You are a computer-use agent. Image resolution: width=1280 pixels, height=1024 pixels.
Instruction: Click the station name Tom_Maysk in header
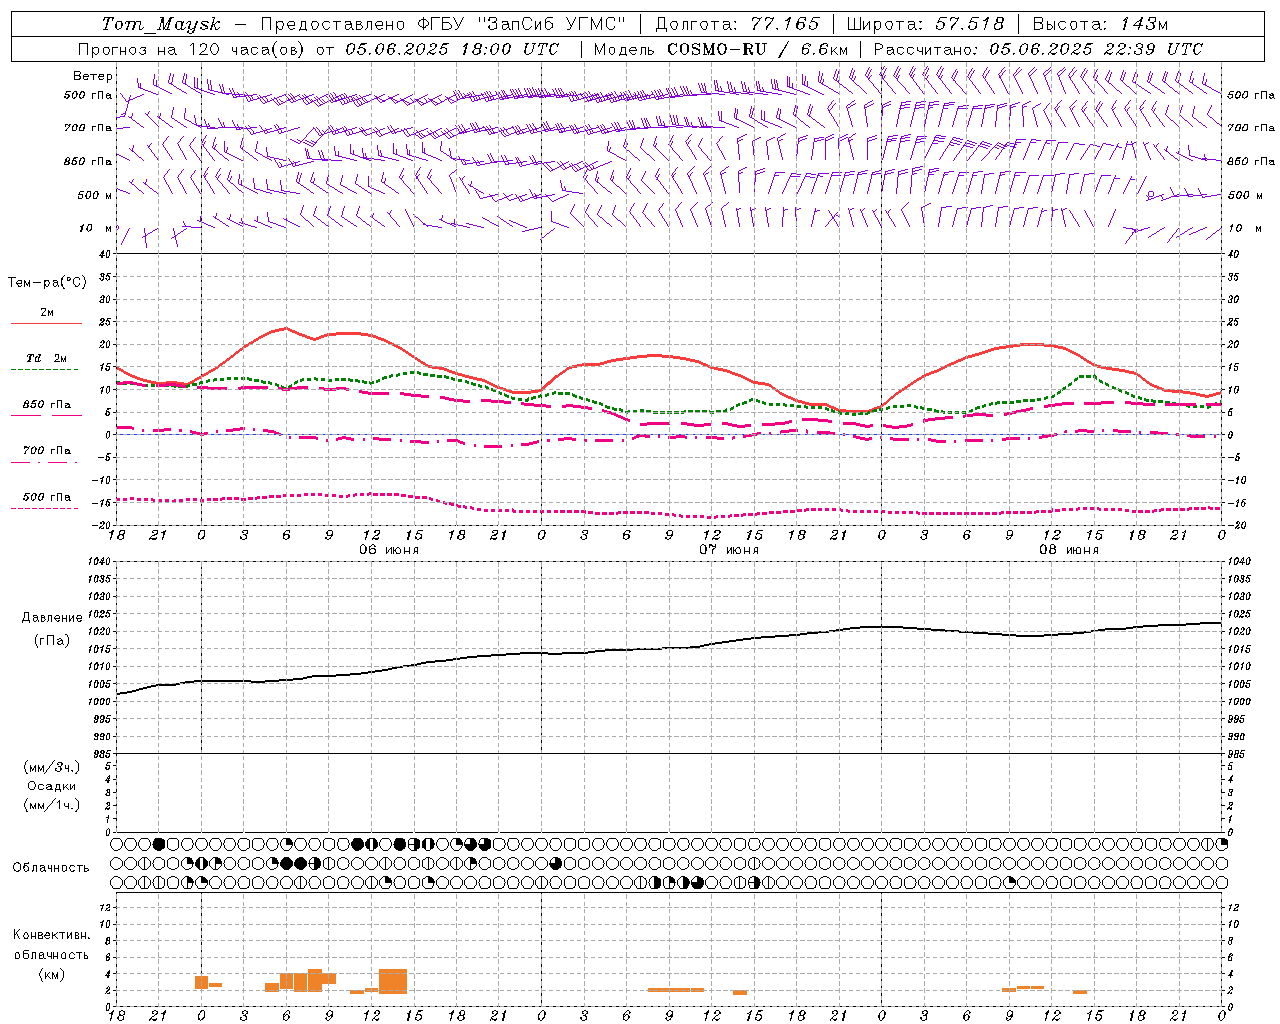pyautogui.click(x=161, y=24)
